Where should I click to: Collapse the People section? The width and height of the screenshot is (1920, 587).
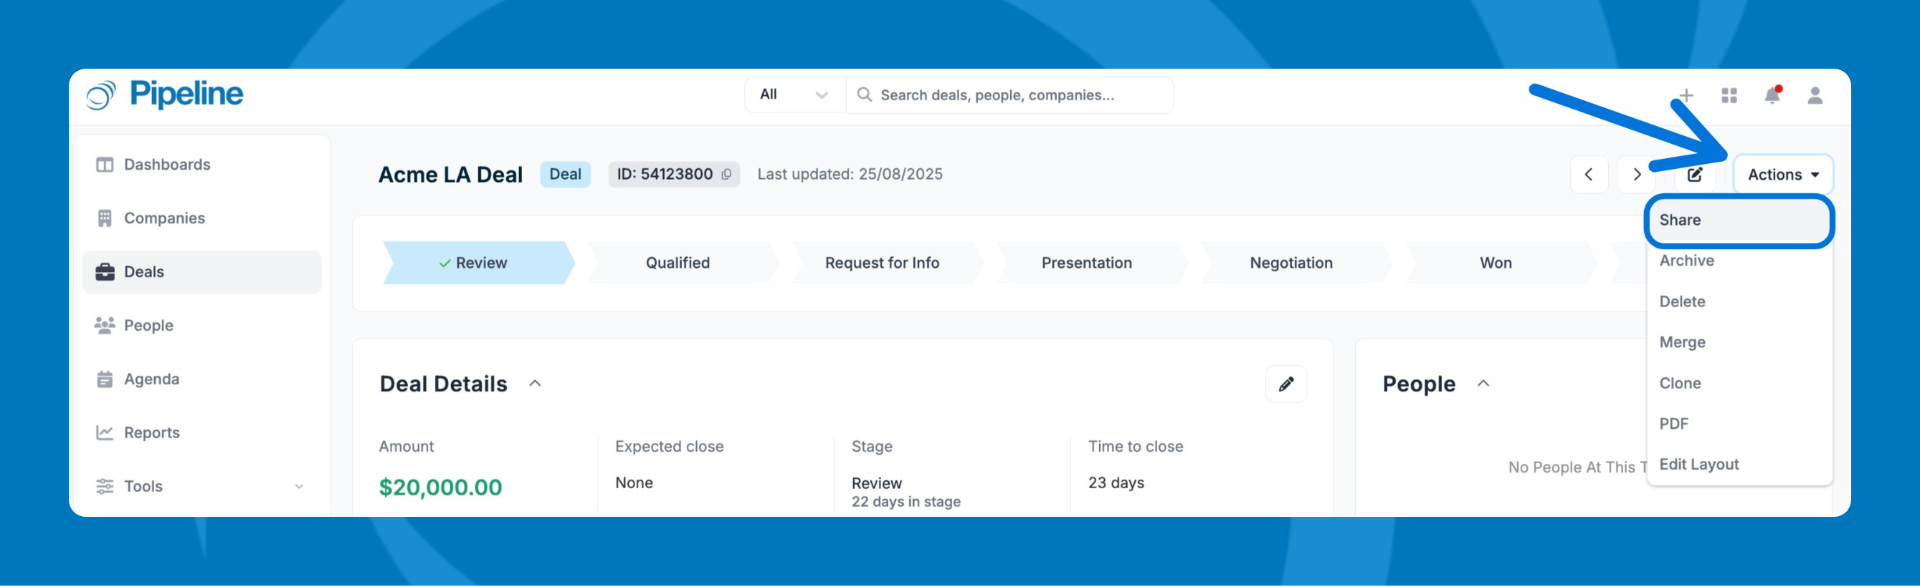(1483, 384)
